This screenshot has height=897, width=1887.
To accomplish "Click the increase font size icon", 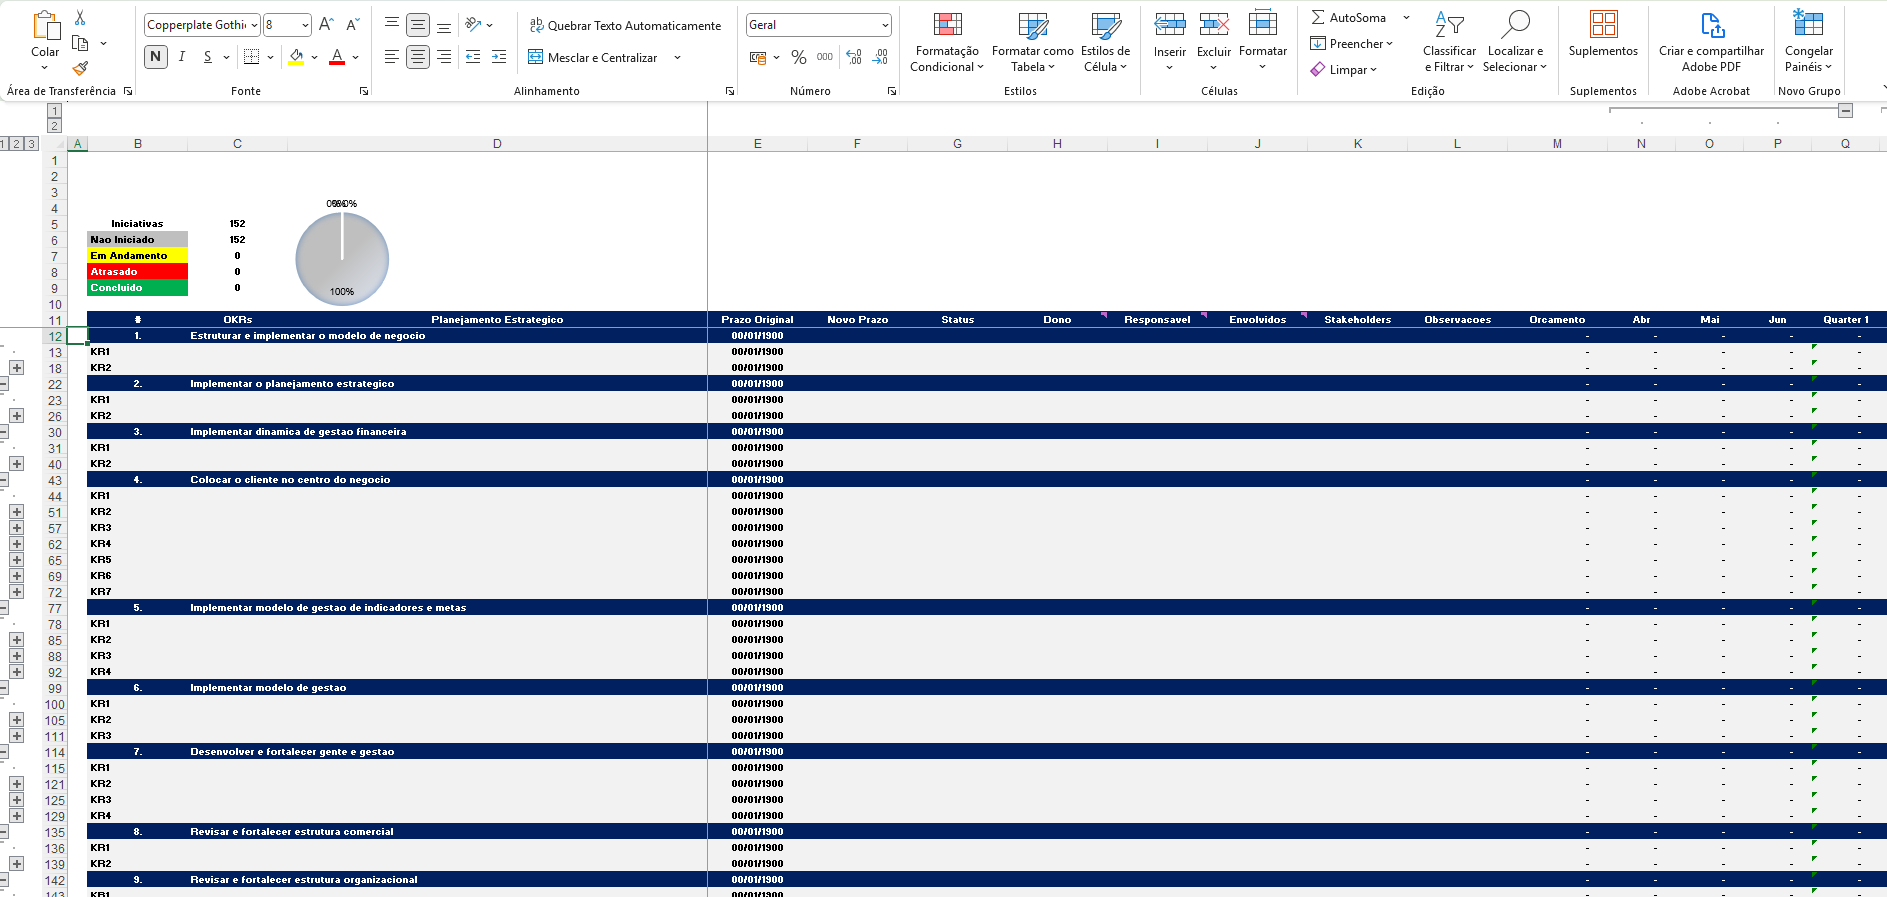I will pos(326,25).
